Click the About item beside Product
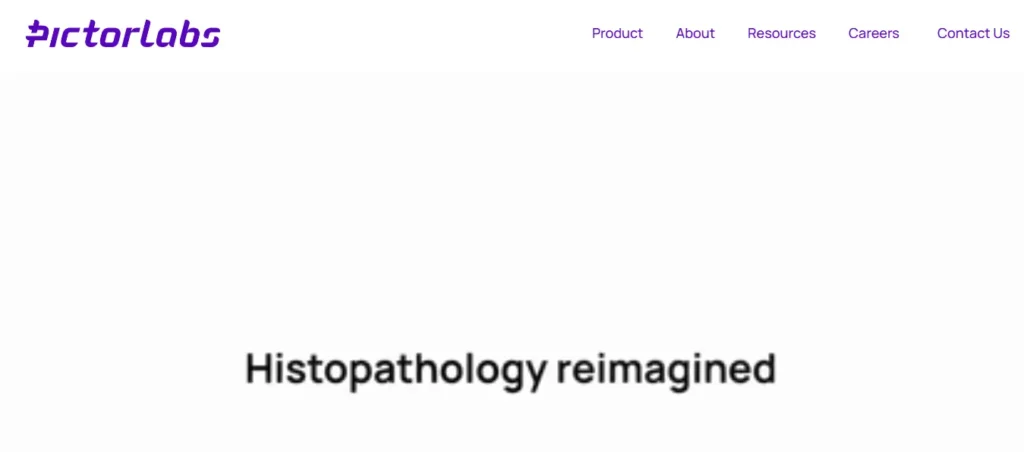1024x452 pixels. (695, 33)
